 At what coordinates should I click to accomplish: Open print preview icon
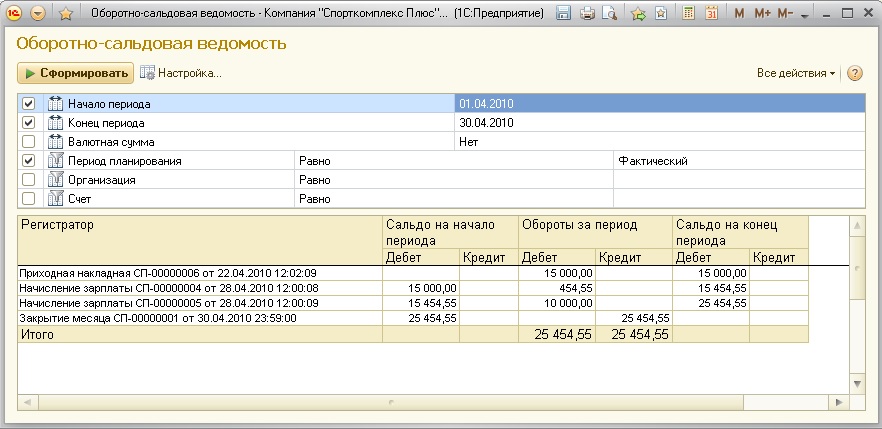pyautogui.click(x=609, y=13)
